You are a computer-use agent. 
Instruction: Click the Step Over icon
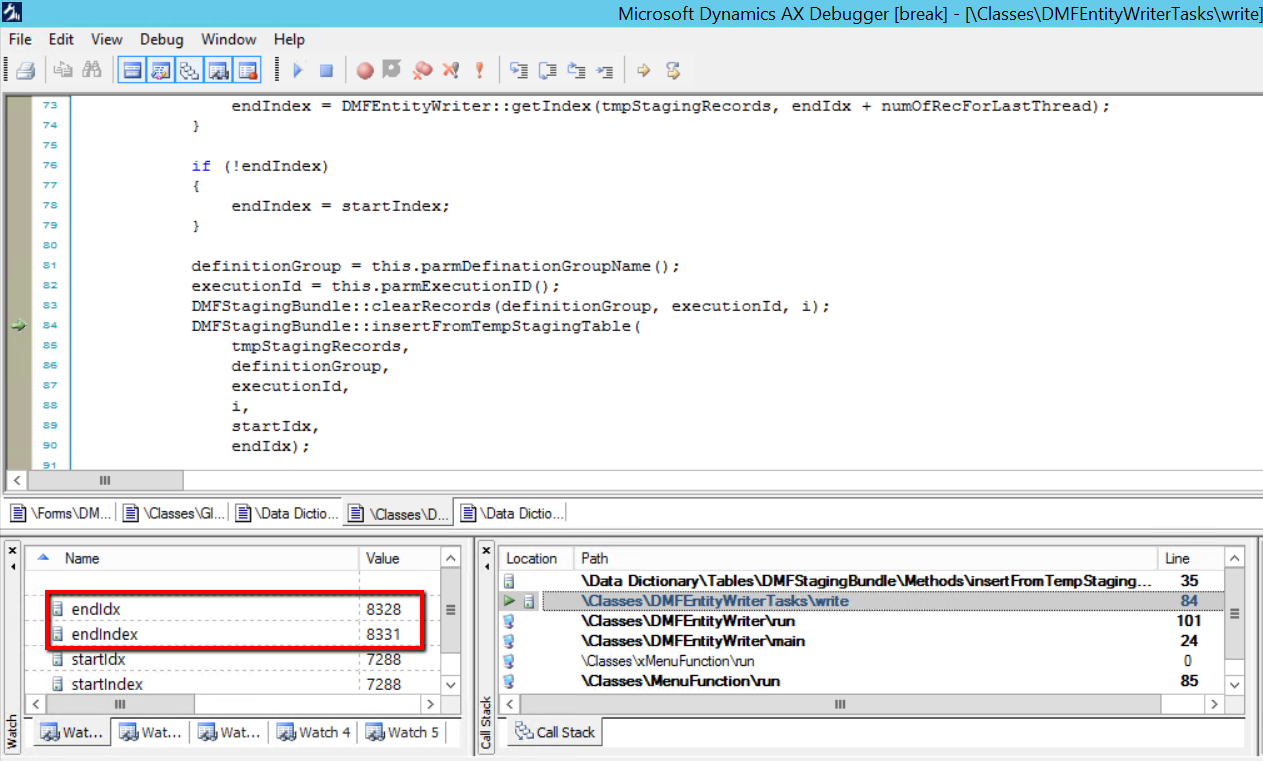[547, 70]
